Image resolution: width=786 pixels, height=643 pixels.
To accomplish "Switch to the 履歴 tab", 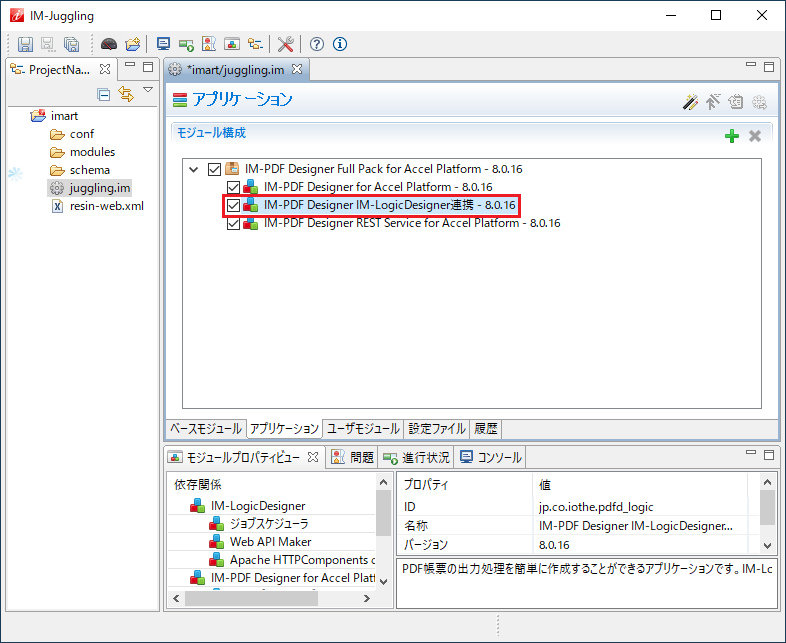I will (485, 428).
